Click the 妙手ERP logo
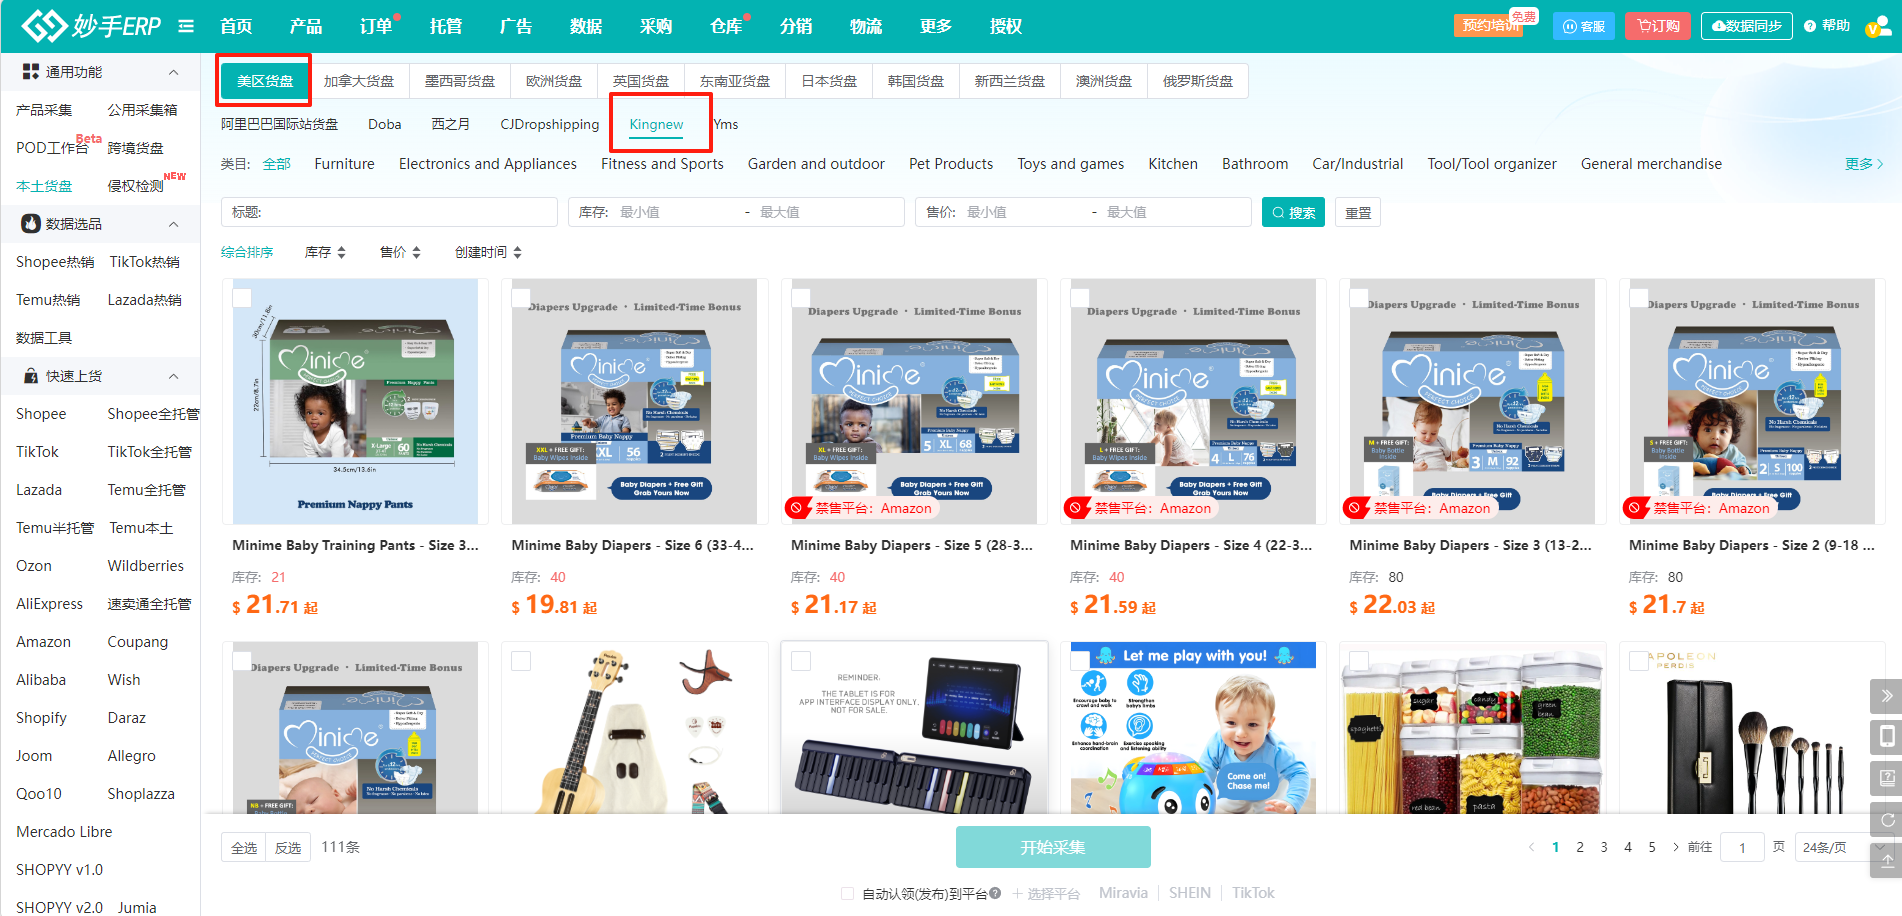The image size is (1902, 916). point(92,25)
